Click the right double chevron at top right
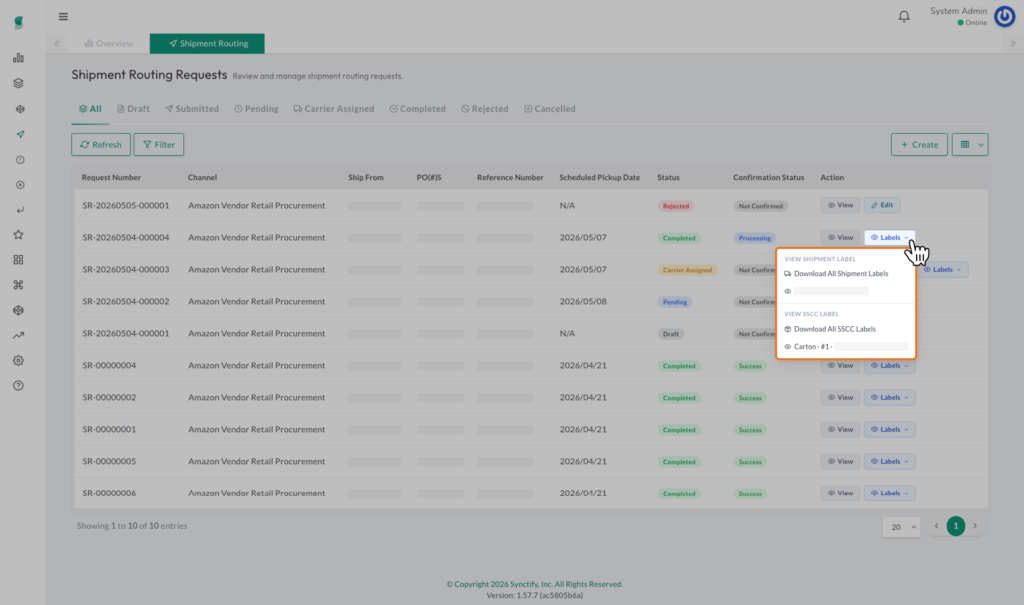 coord(1013,44)
